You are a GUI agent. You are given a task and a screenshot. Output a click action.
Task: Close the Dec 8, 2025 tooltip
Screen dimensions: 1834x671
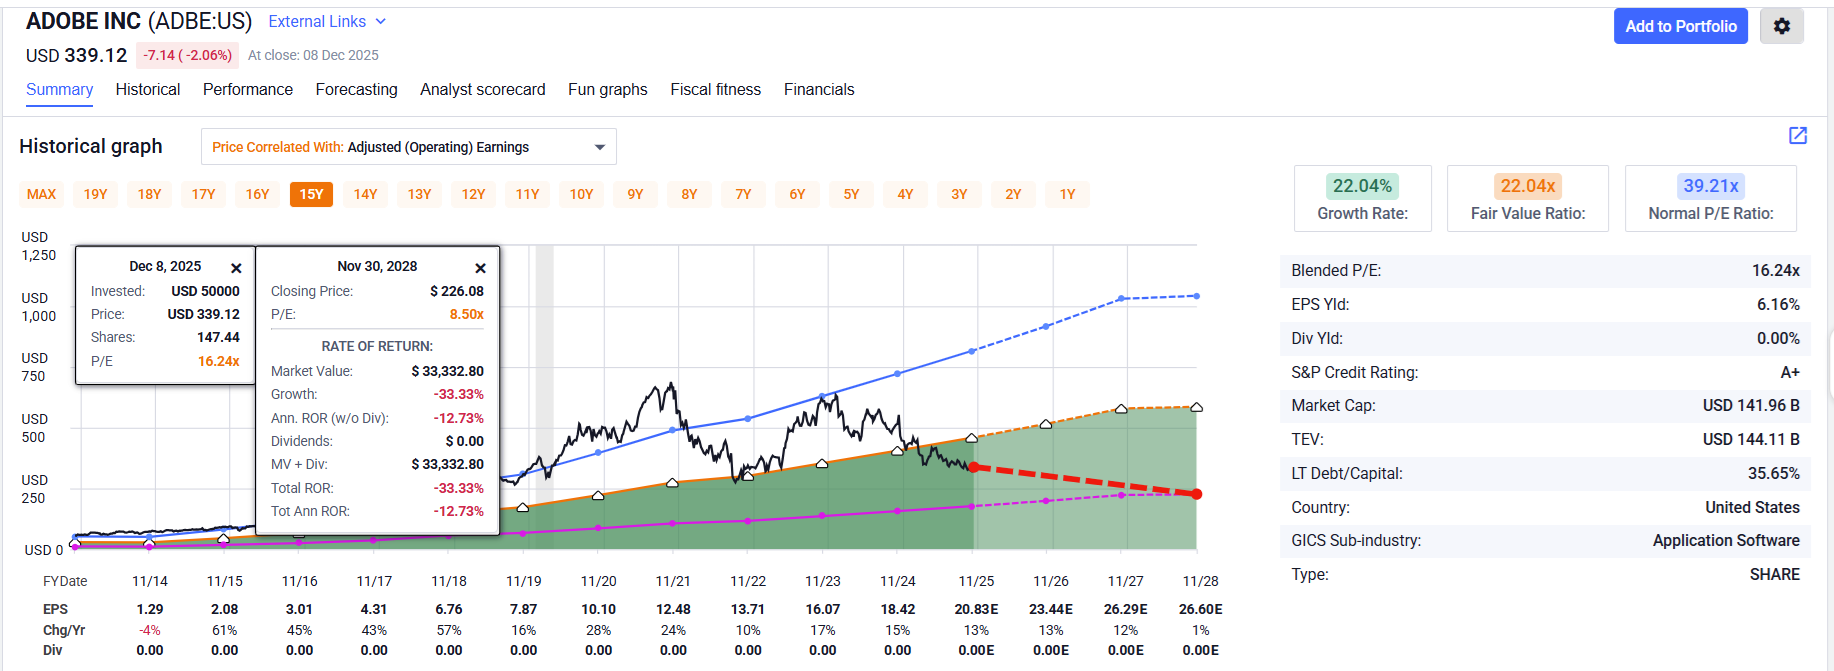pyautogui.click(x=236, y=268)
